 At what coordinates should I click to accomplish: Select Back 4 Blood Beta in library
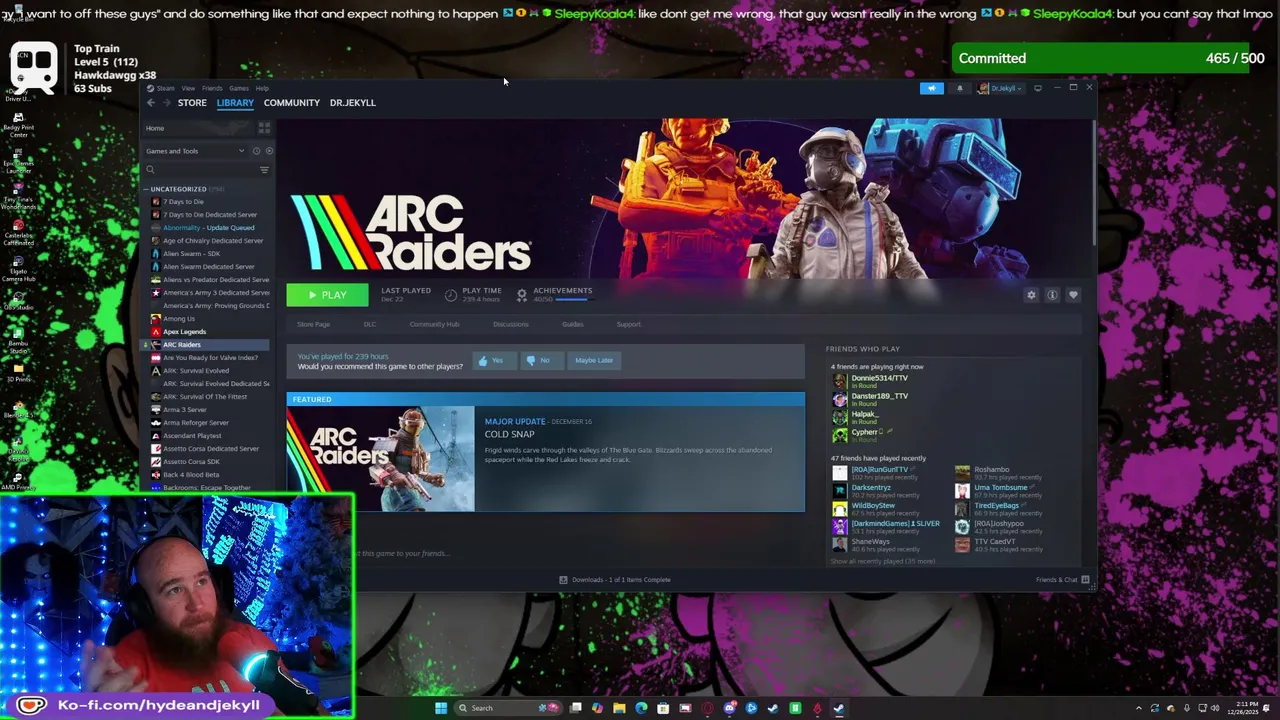191,475
